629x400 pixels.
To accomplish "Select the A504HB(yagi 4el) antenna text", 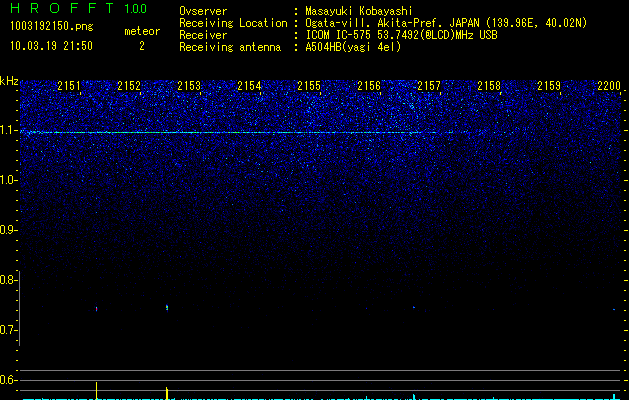I will [x=353, y=47].
